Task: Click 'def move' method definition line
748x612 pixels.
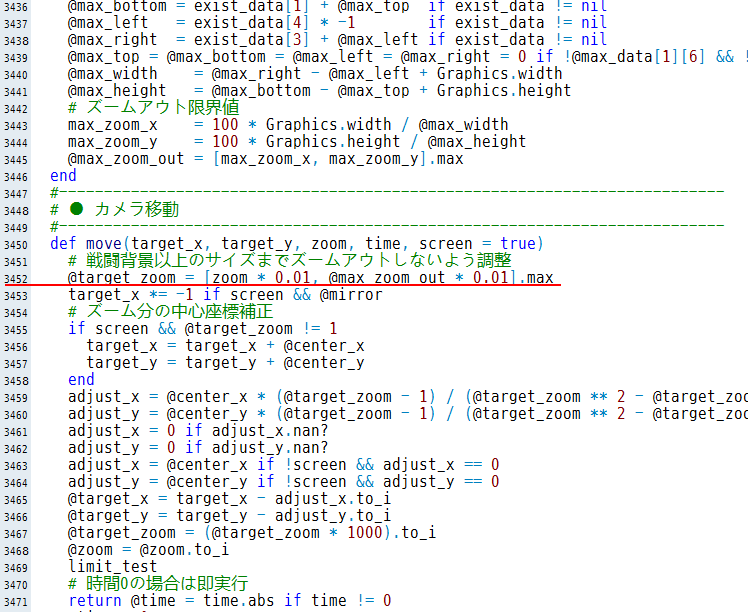Action: (x=297, y=244)
